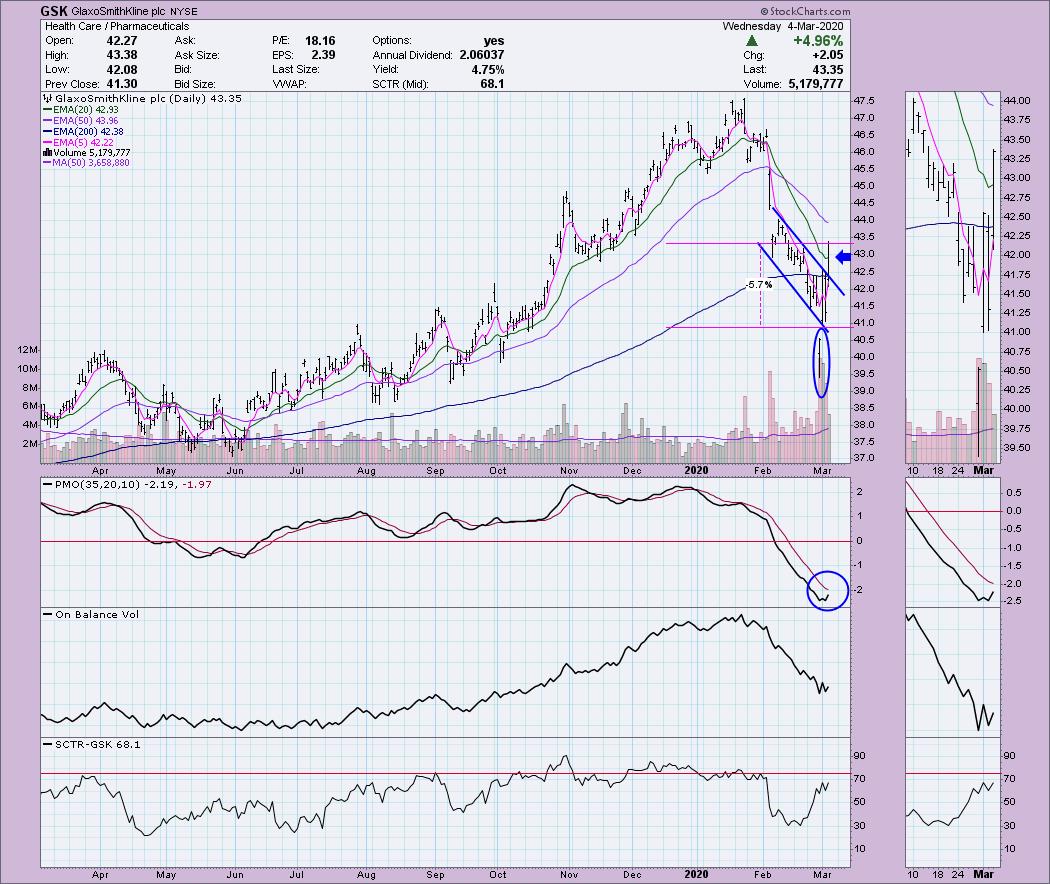
Task: Click the StockCharts.com copyright label
Action: (805, 11)
